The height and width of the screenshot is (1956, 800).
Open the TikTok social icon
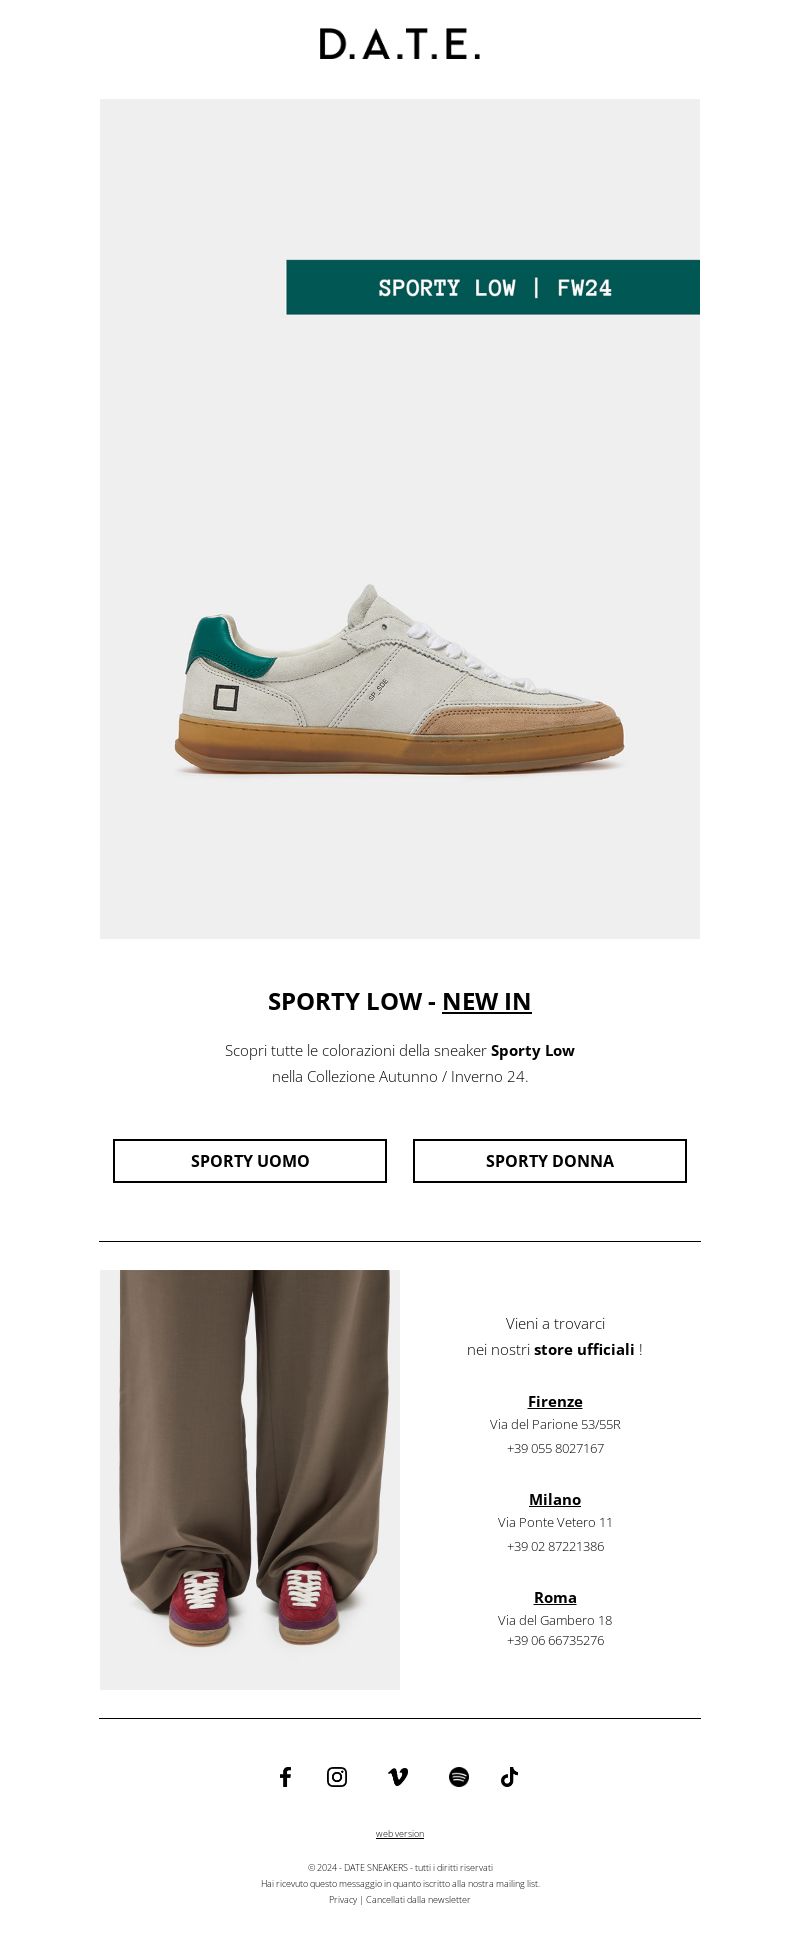coord(509,1776)
